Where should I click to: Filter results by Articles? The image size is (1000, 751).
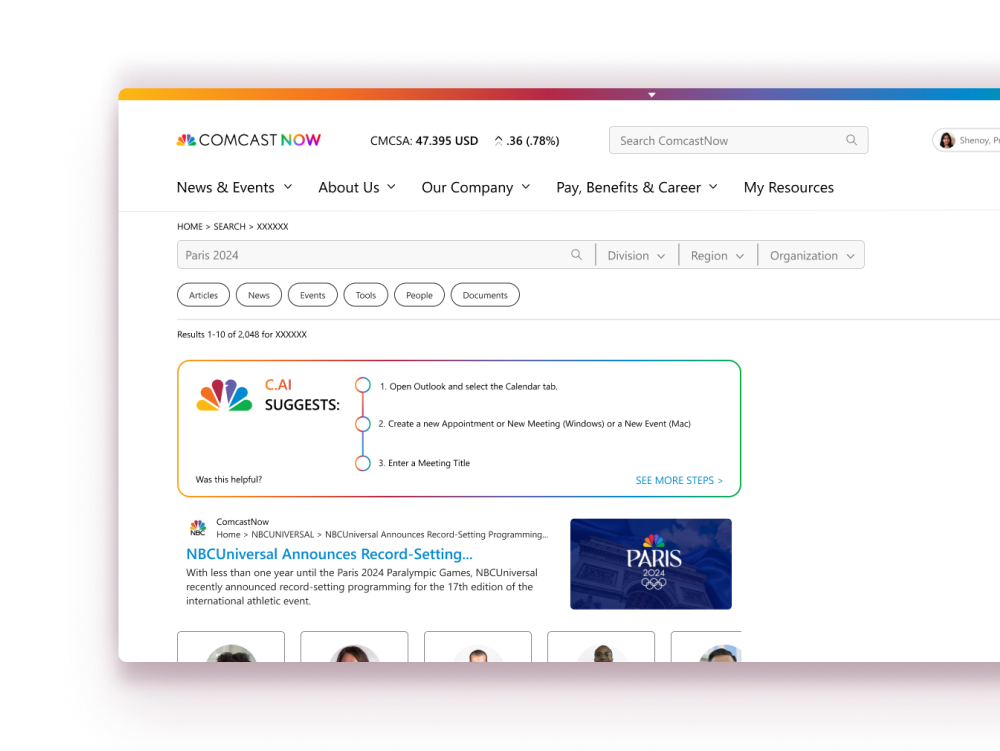pyautogui.click(x=203, y=295)
